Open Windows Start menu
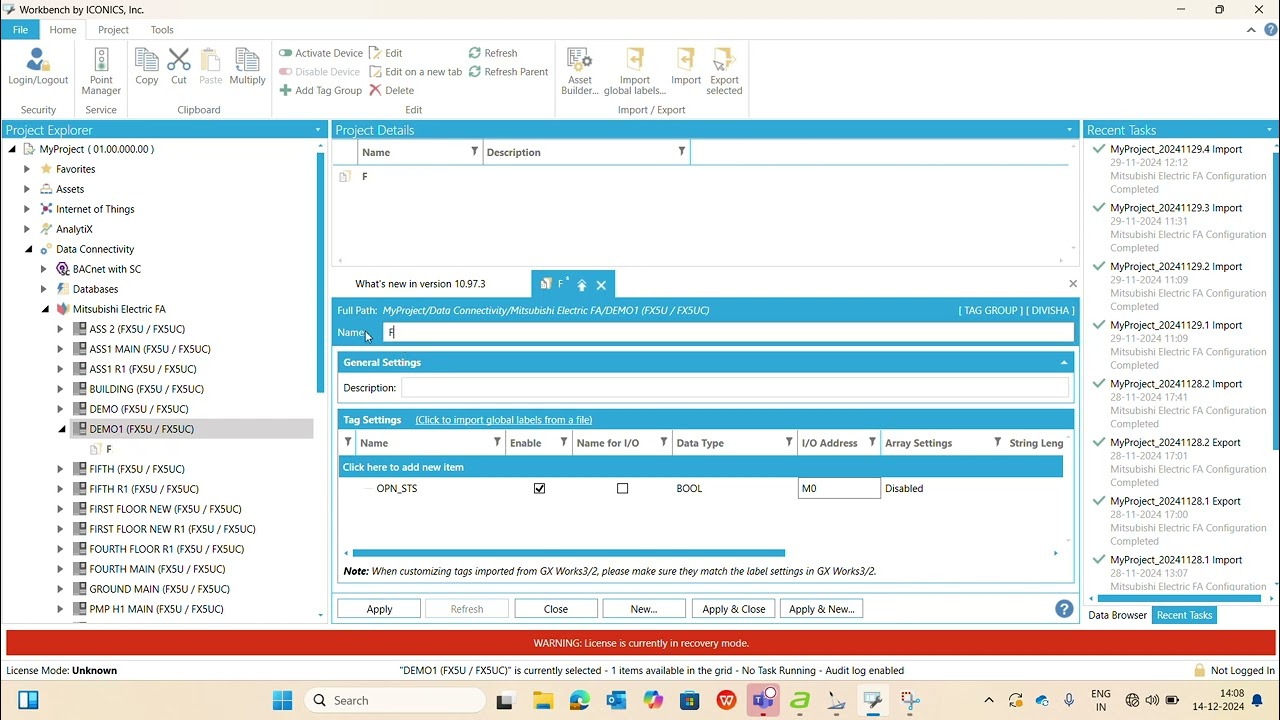 [x=282, y=700]
